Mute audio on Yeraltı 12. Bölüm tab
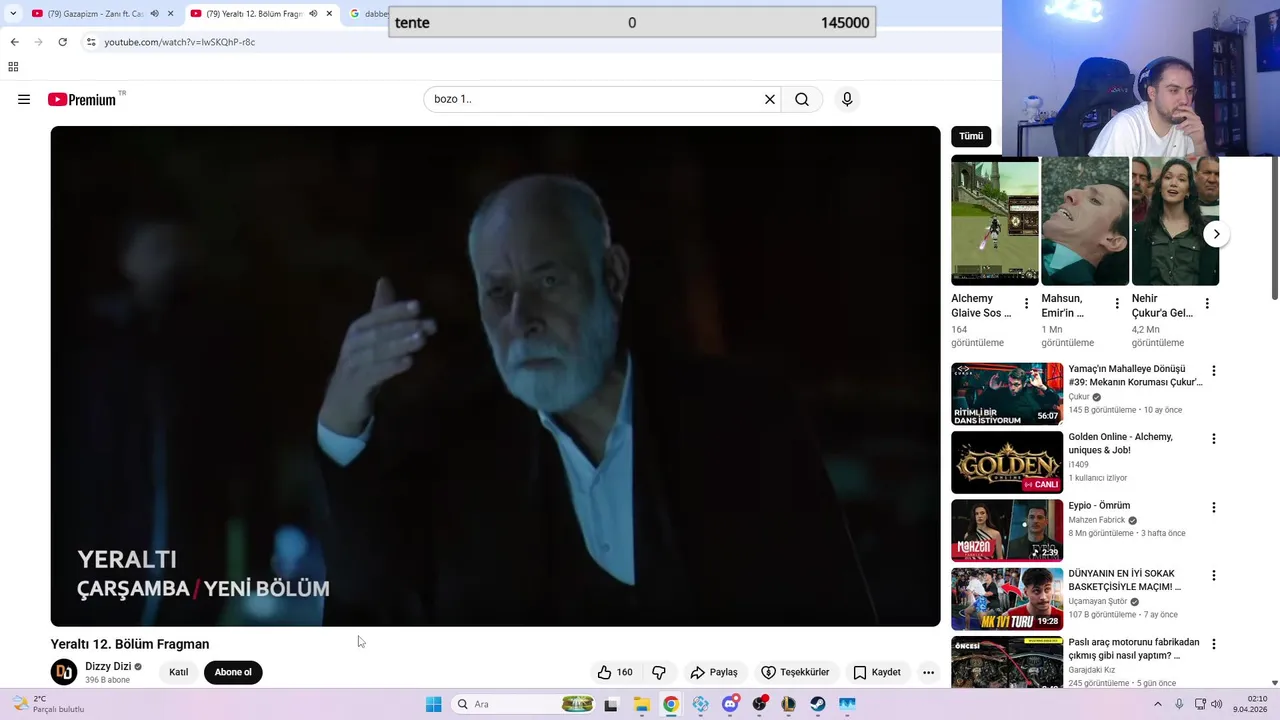The width and height of the screenshot is (1280, 720). pyautogui.click(x=313, y=14)
